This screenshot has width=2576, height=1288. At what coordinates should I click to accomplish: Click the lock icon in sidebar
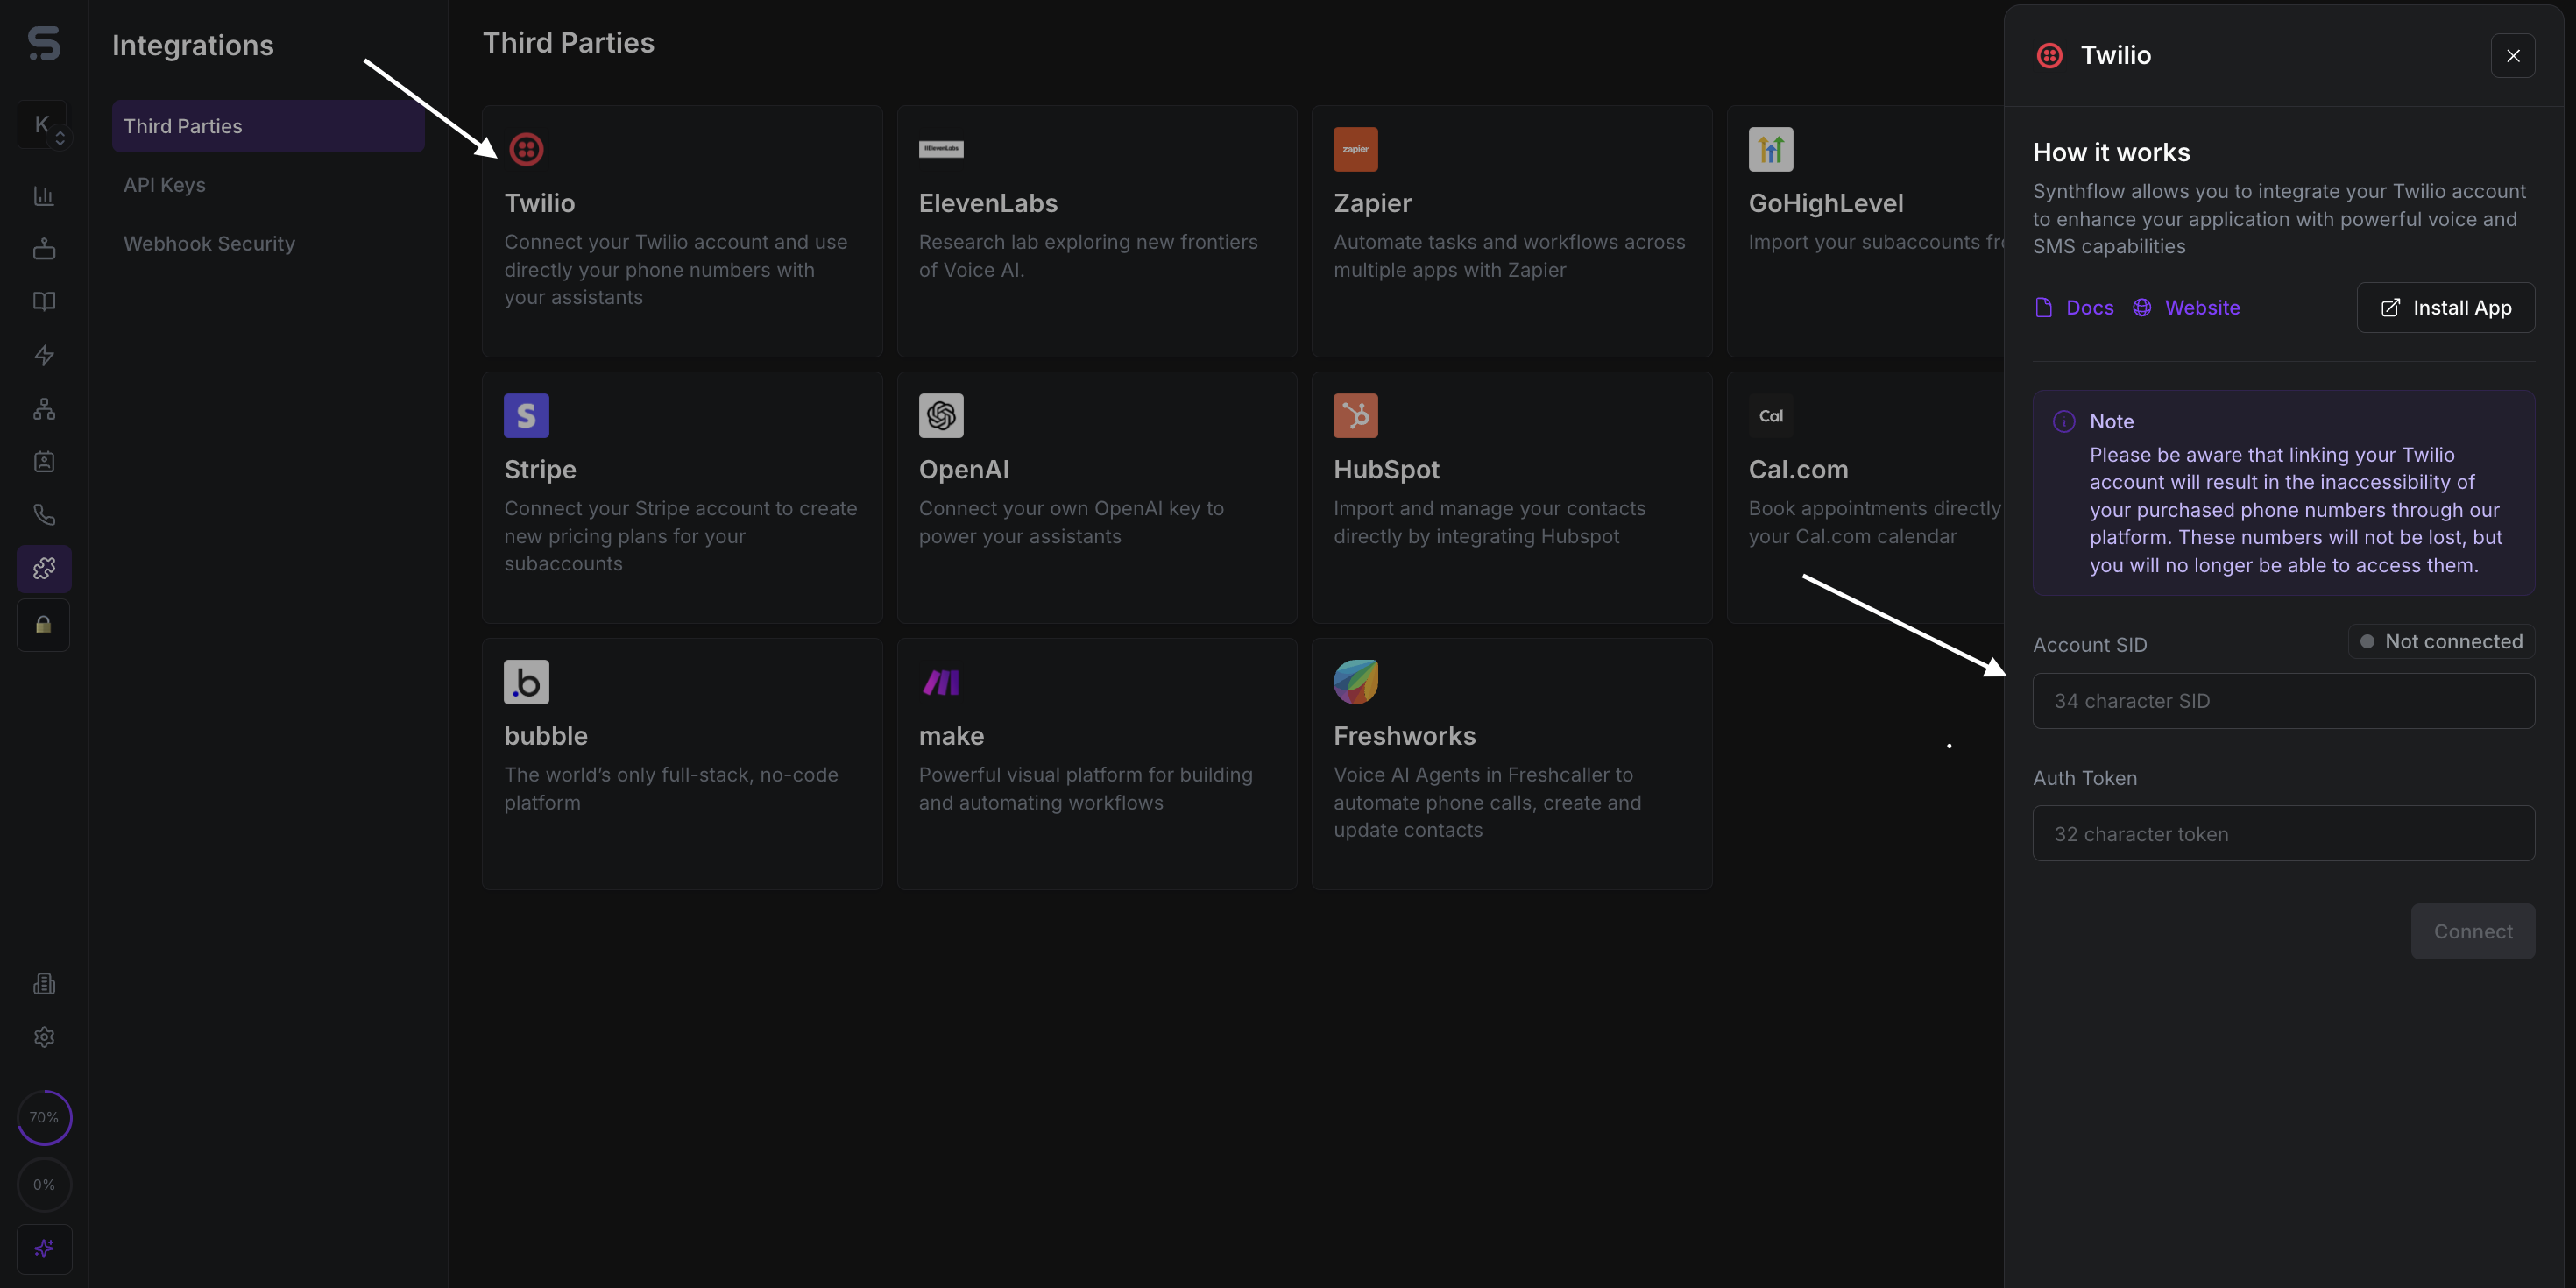click(44, 625)
